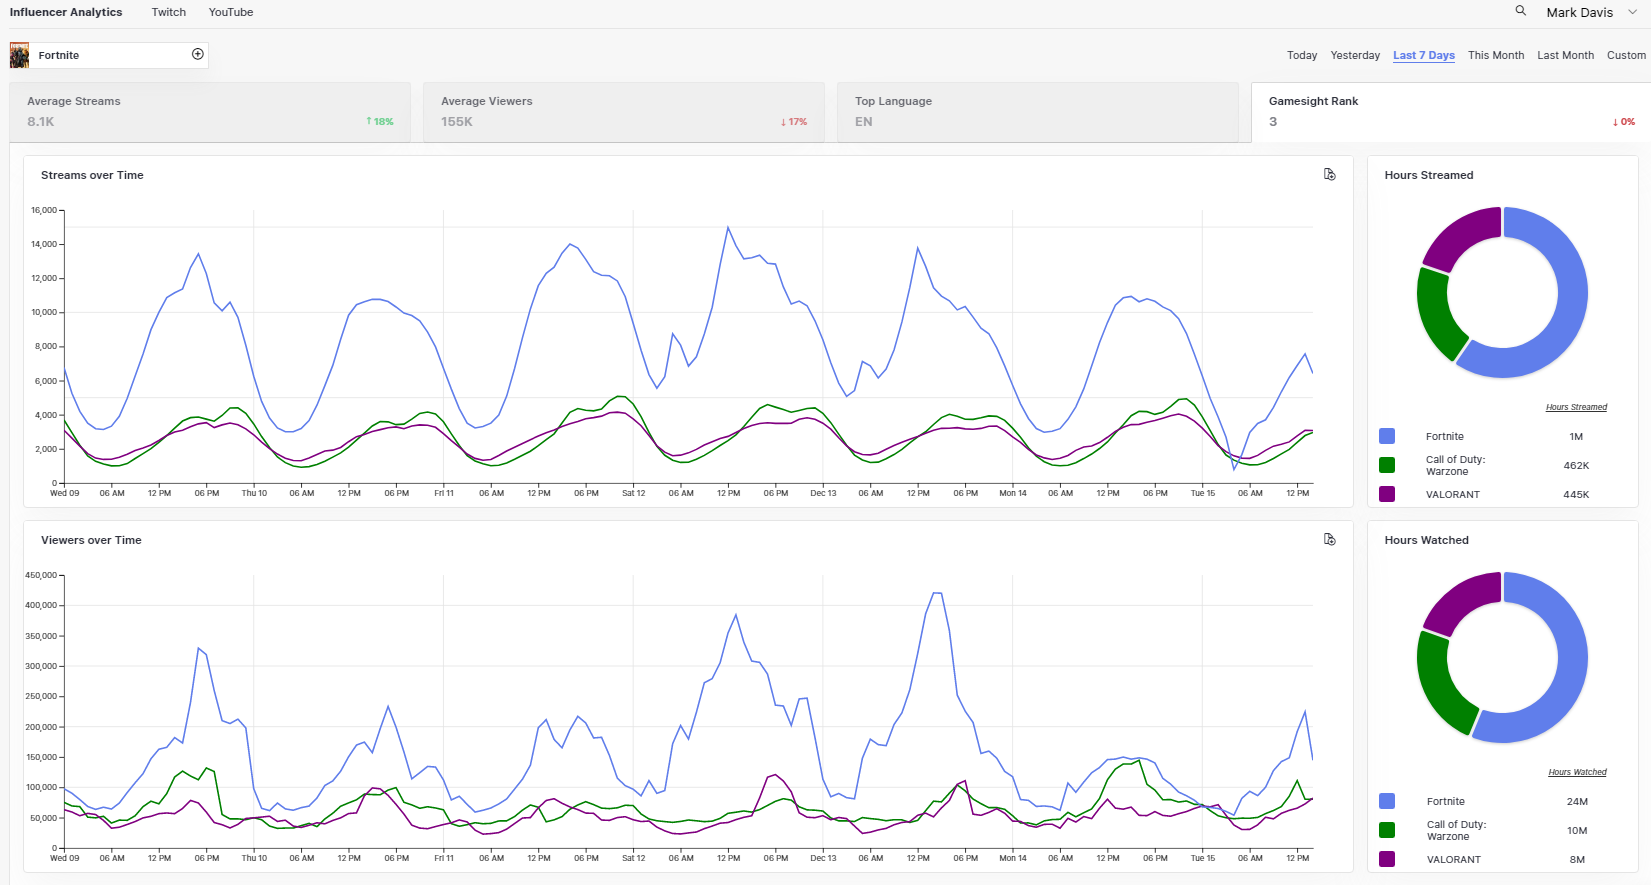Click the VALORANT label in Hours Streamed legend
Screen dimensions: 1651x885
[1453, 494]
